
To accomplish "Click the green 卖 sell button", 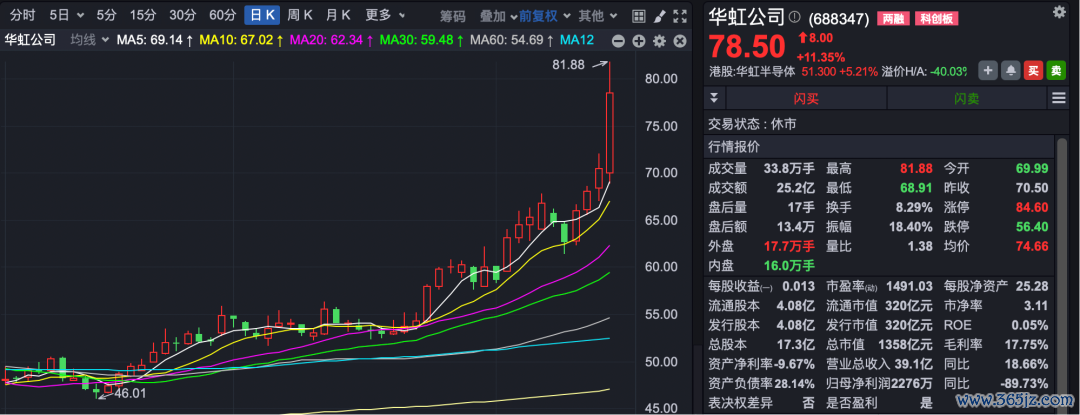I will 1056,70.
